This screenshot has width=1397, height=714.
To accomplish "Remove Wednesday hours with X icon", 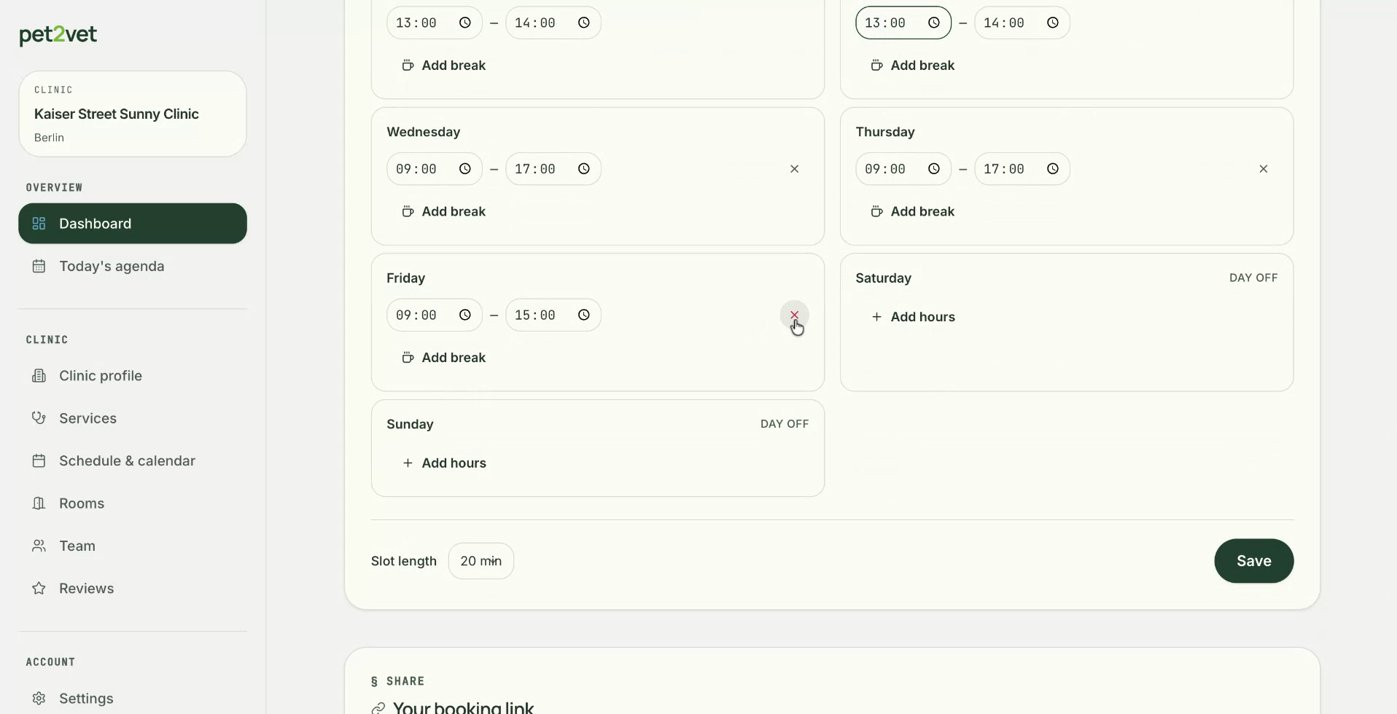I will (794, 169).
